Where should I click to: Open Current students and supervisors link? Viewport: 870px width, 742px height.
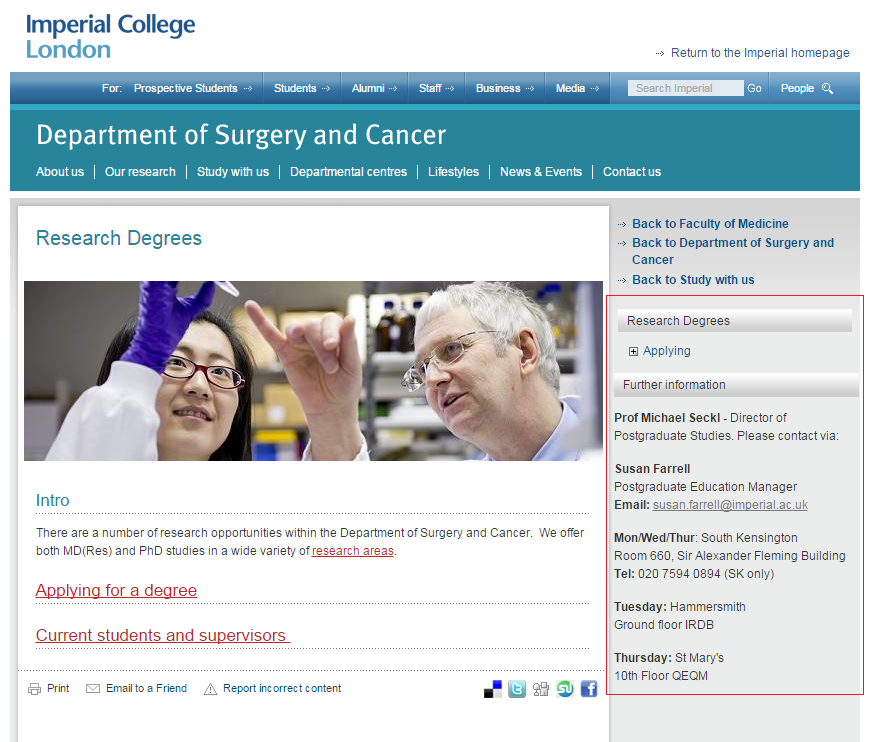(162, 635)
